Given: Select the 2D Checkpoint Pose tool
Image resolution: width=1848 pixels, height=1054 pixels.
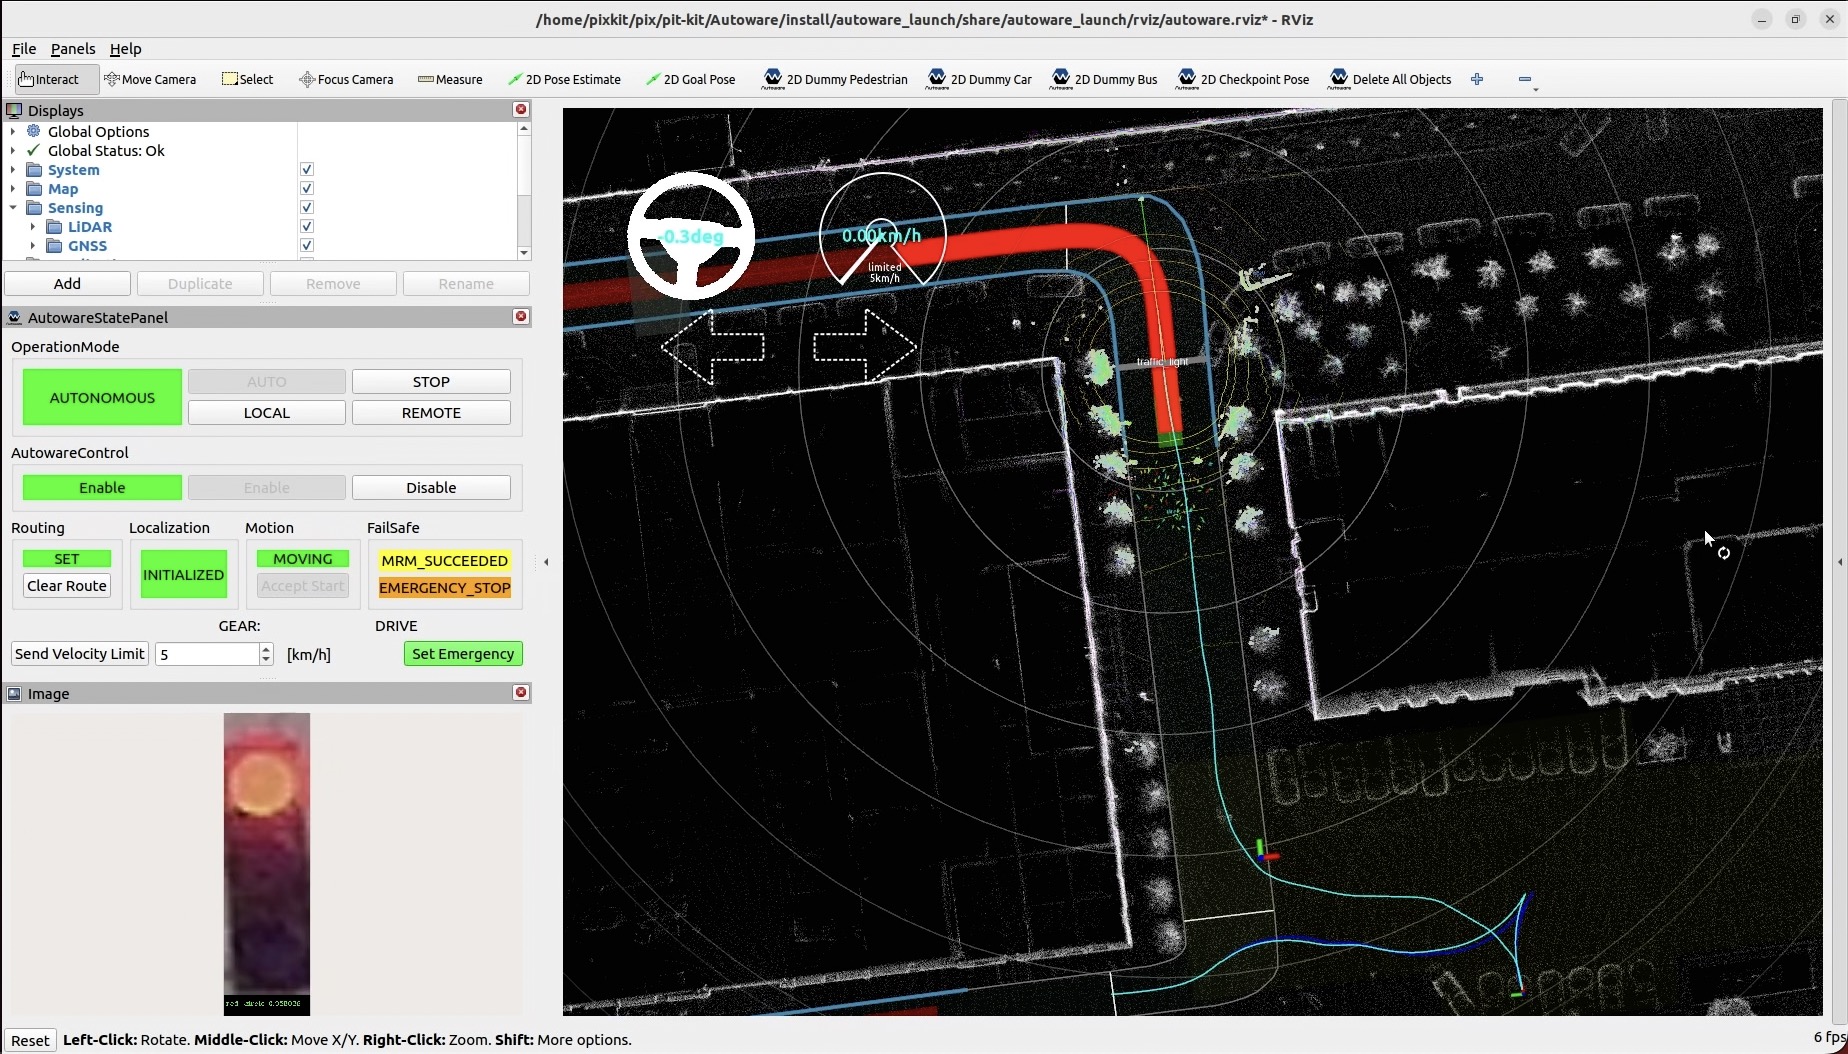Looking at the screenshot, I should [x=1243, y=80].
